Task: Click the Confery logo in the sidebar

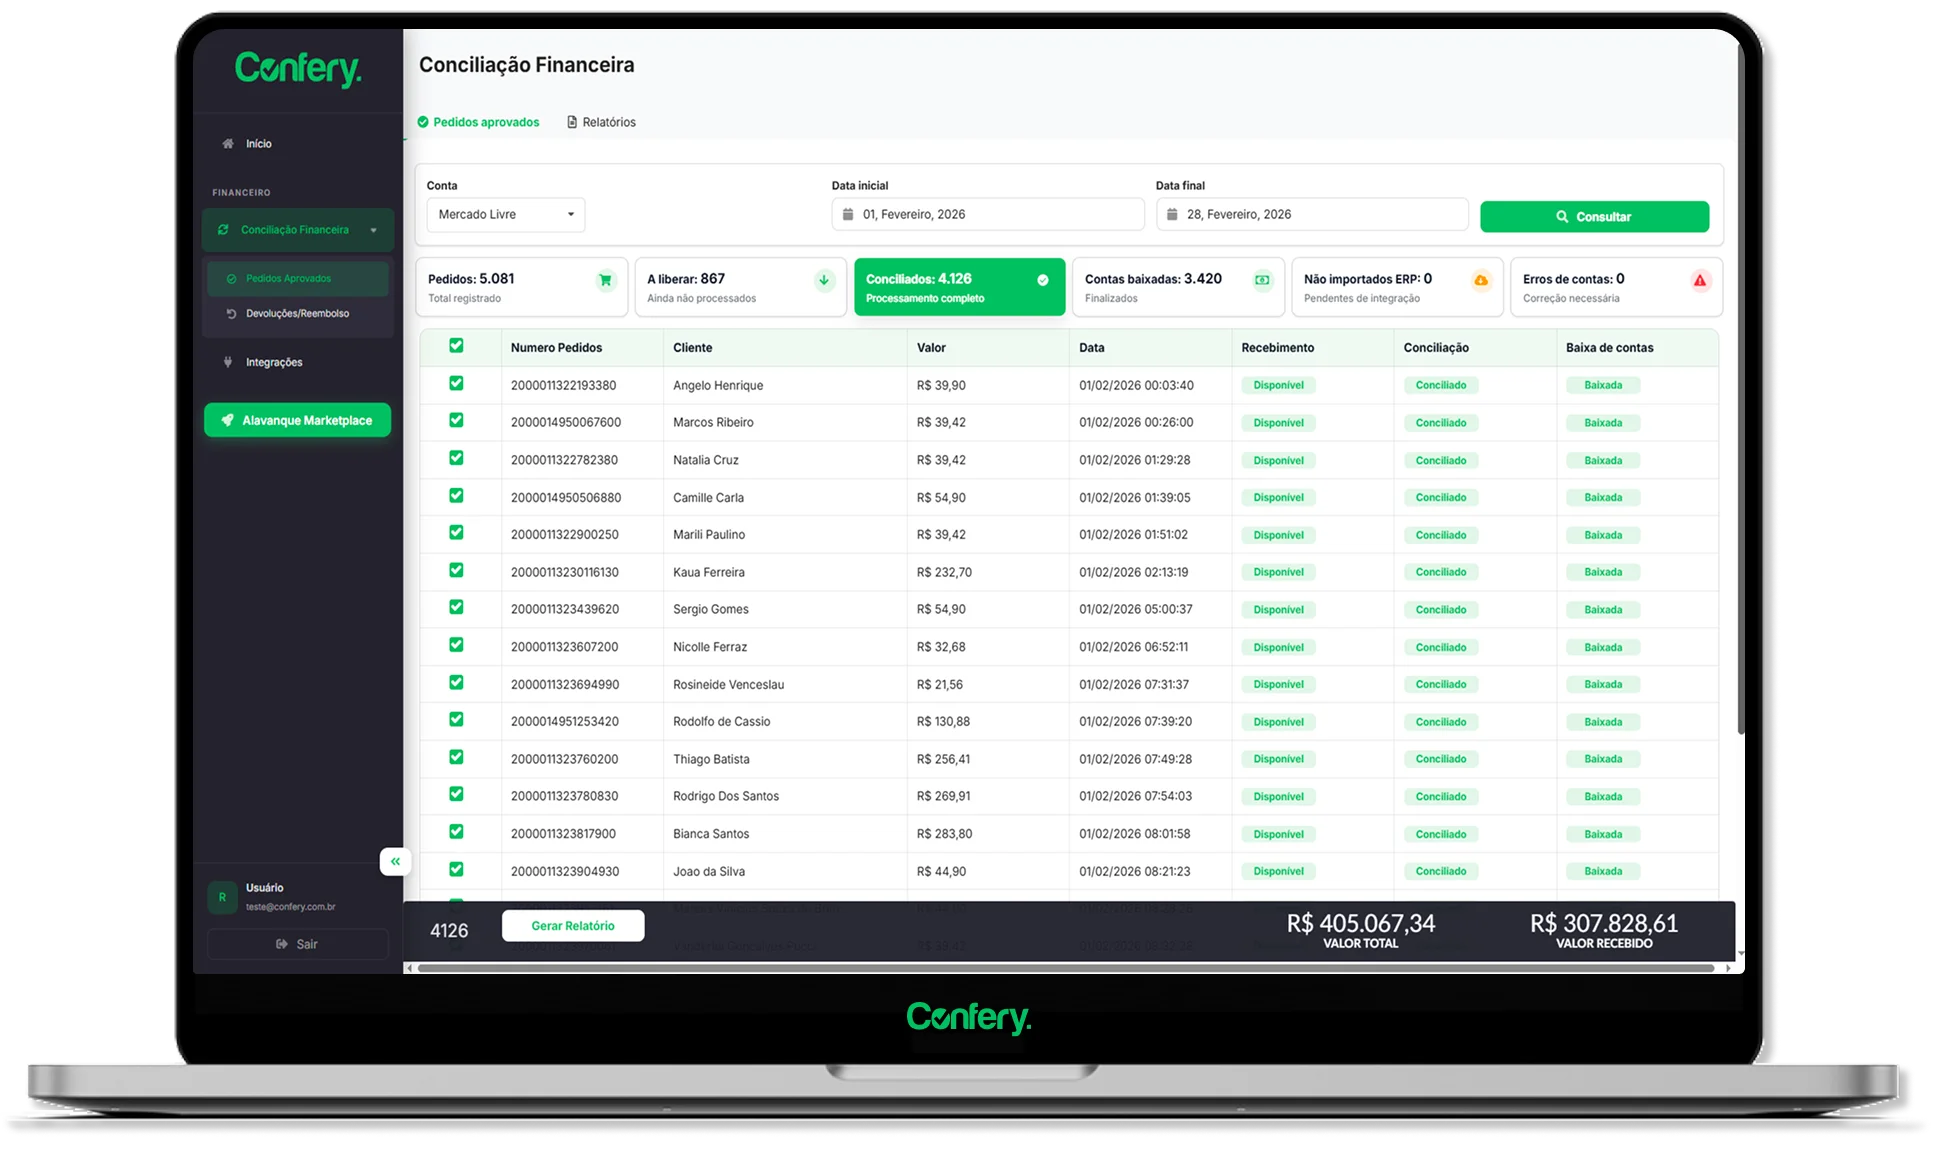Action: [297, 68]
